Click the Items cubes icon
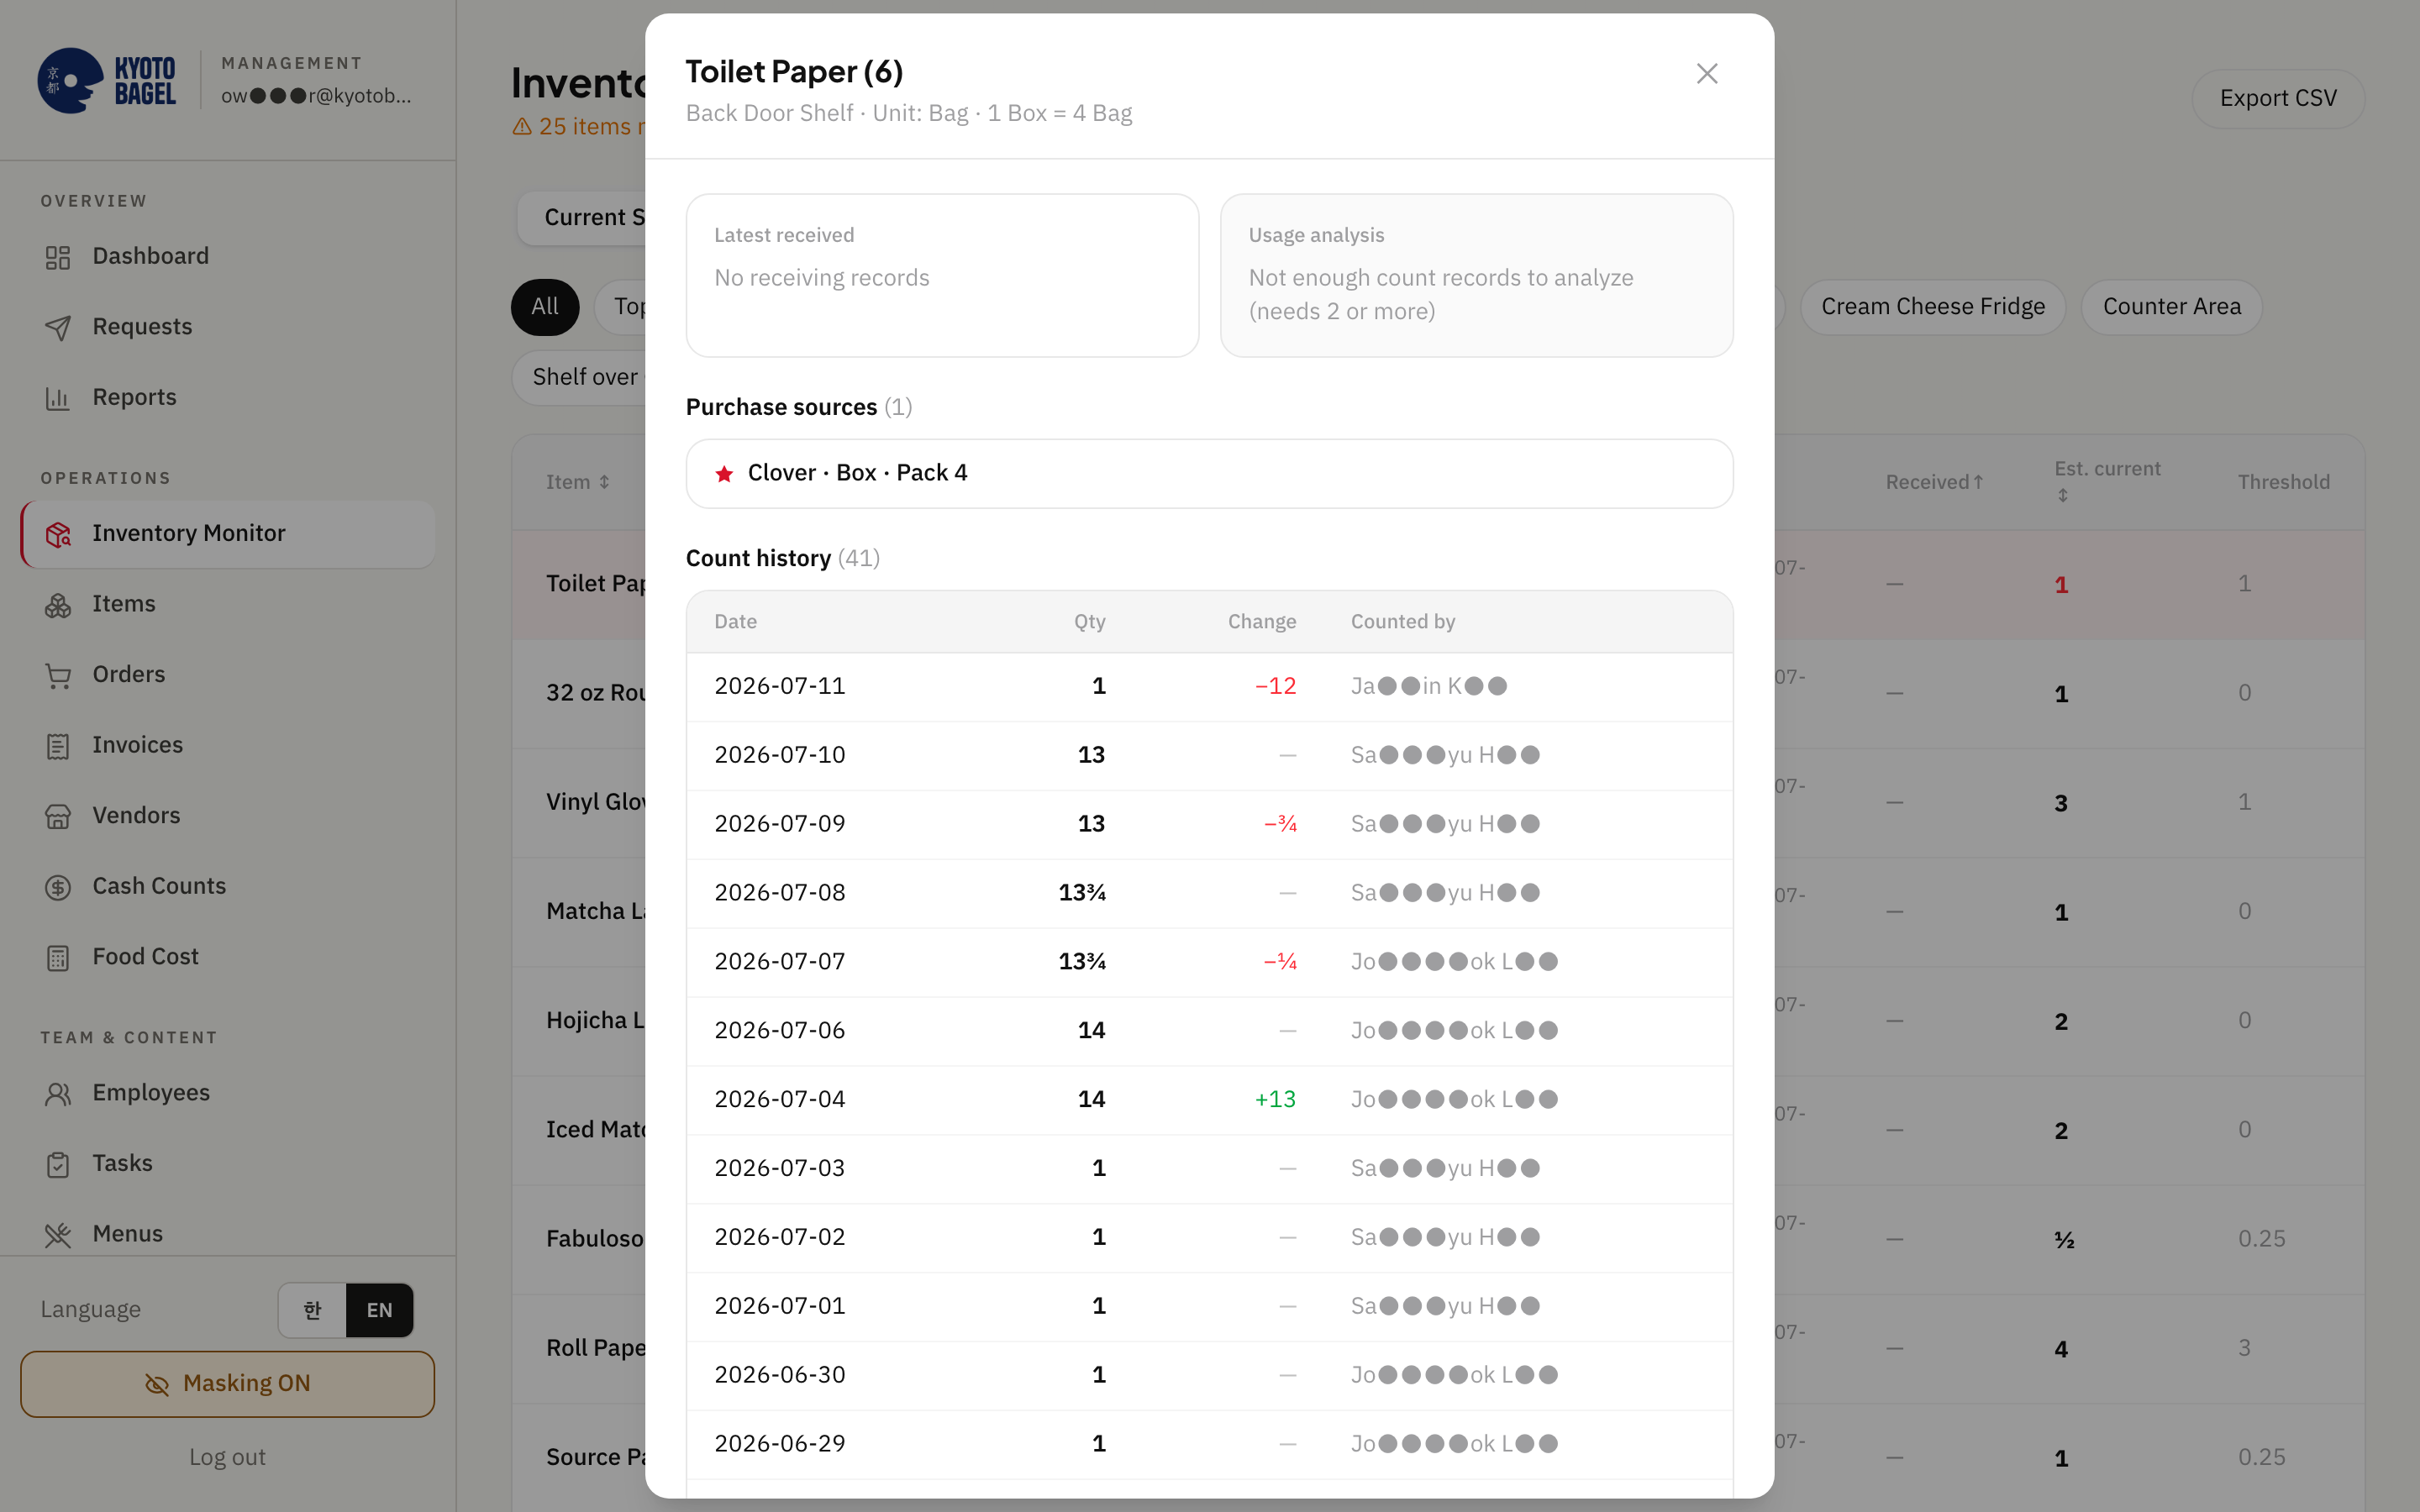 [x=58, y=605]
